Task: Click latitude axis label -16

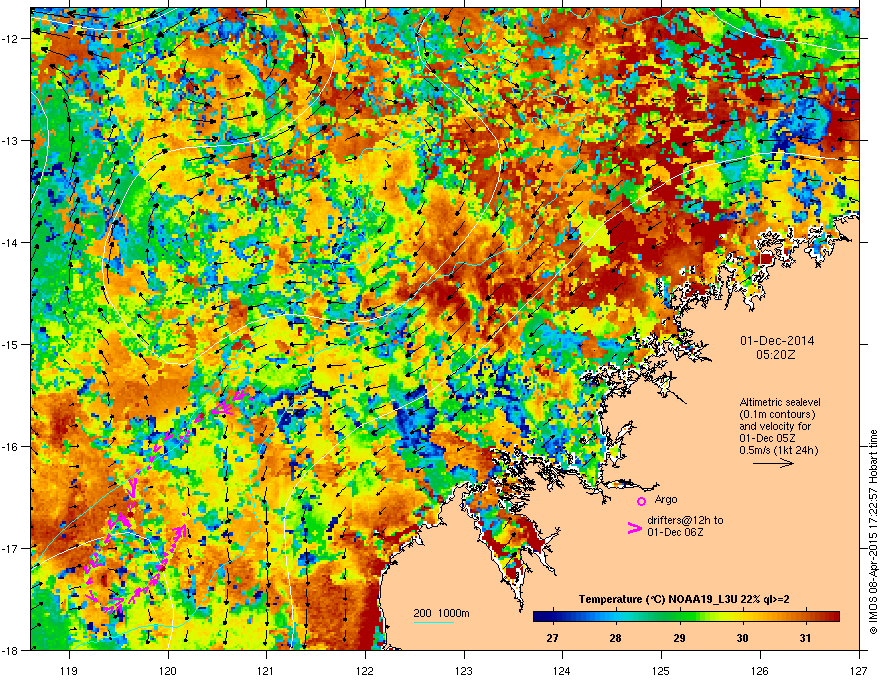Action: coord(11,447)
